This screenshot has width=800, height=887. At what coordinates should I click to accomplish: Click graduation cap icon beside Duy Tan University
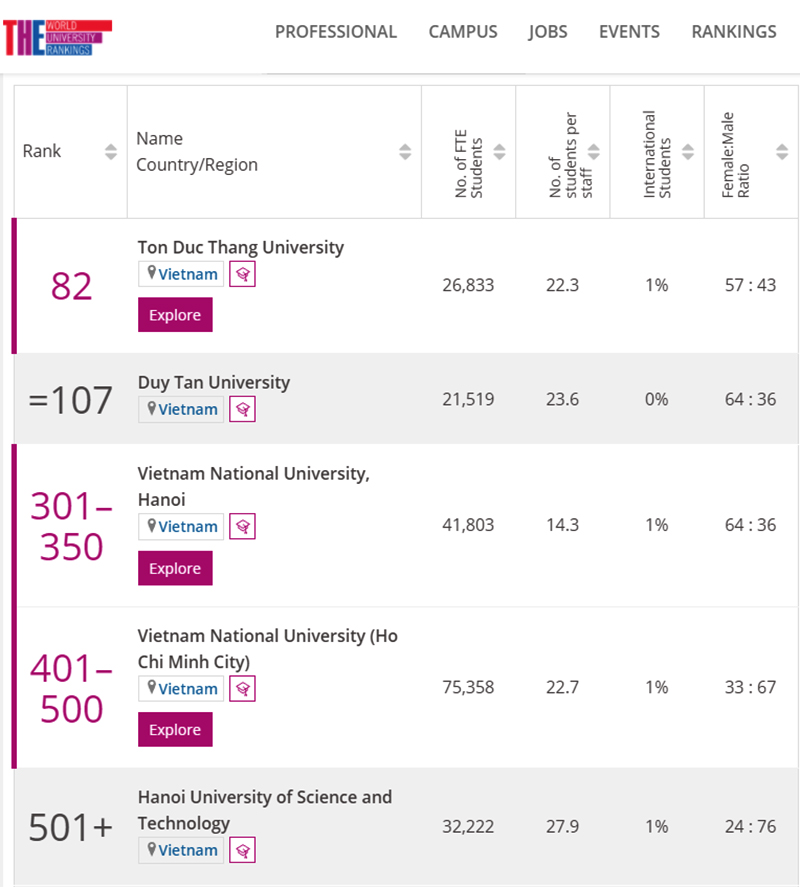(x=242, y=409)
